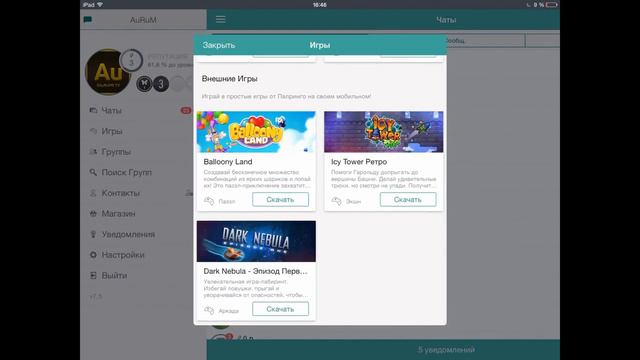Click the 16:46 clock in status bar
Viewport: 640px width, 360px height.
[x=320, y=4]
